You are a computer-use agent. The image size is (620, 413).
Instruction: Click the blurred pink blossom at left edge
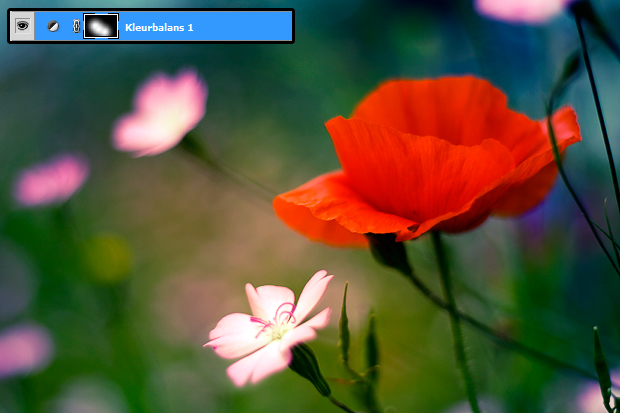click(x=50, y=181)
